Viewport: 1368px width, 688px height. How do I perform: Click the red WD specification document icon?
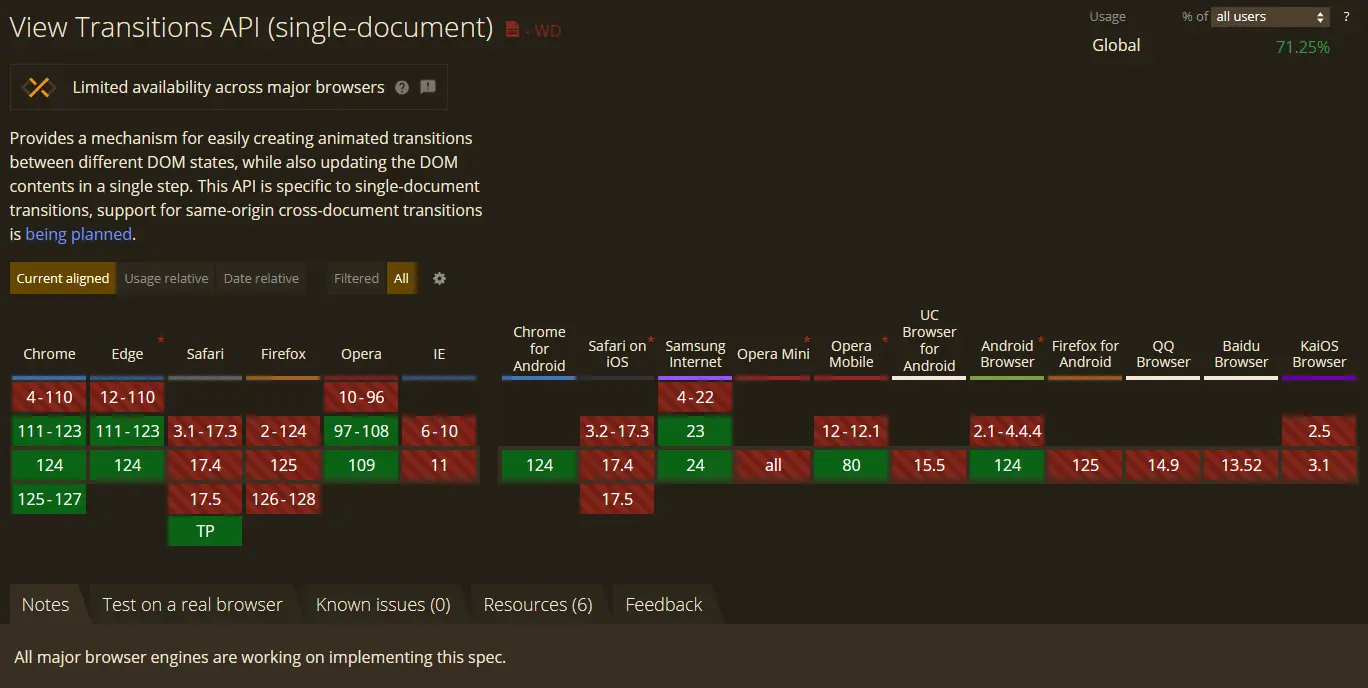pos(513,30)
